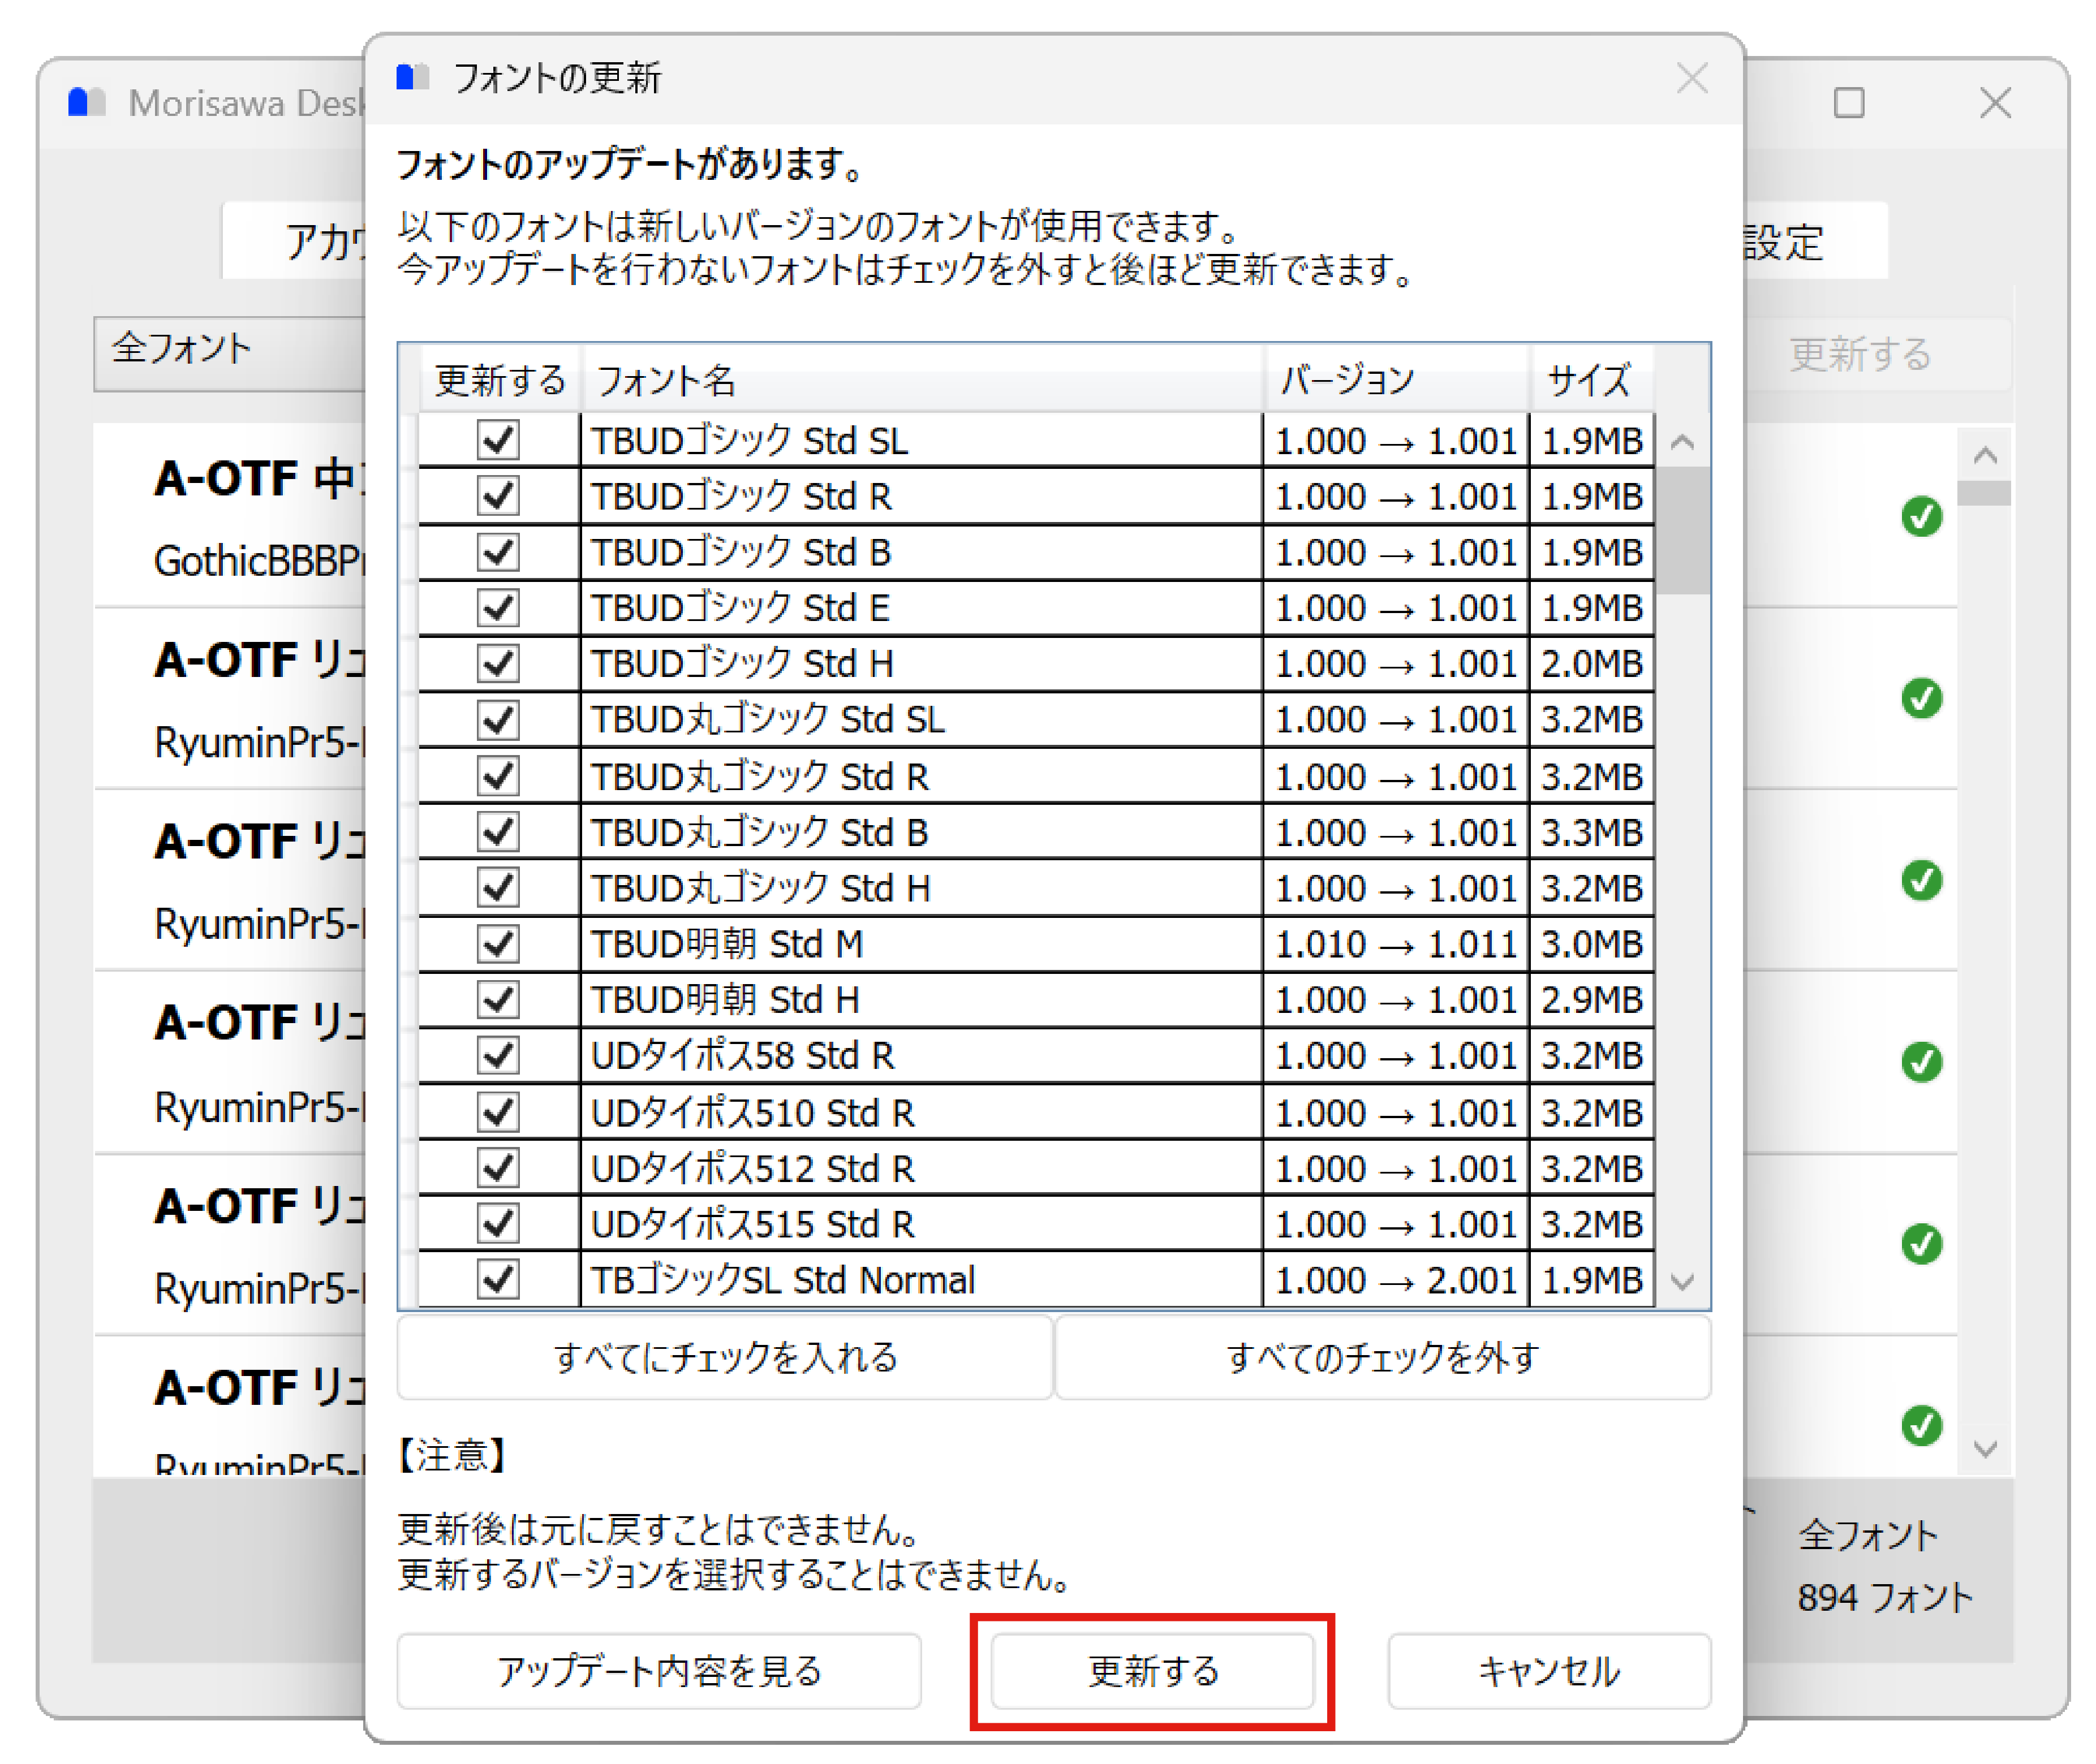Toggle checkbox for TBゴシックSL Std Normal

[x=498, y=1280]
